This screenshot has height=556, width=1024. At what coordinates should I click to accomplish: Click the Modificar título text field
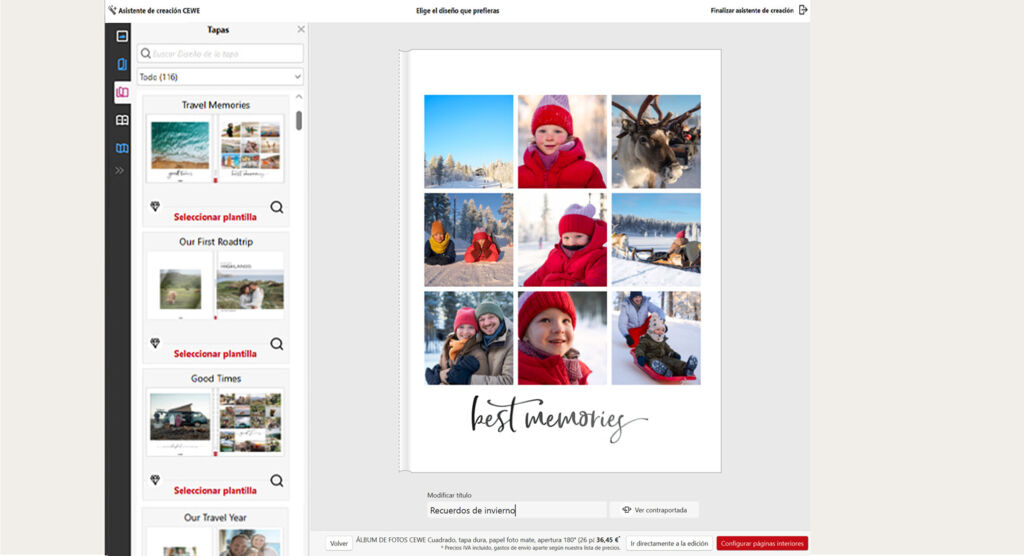[517, 510]
